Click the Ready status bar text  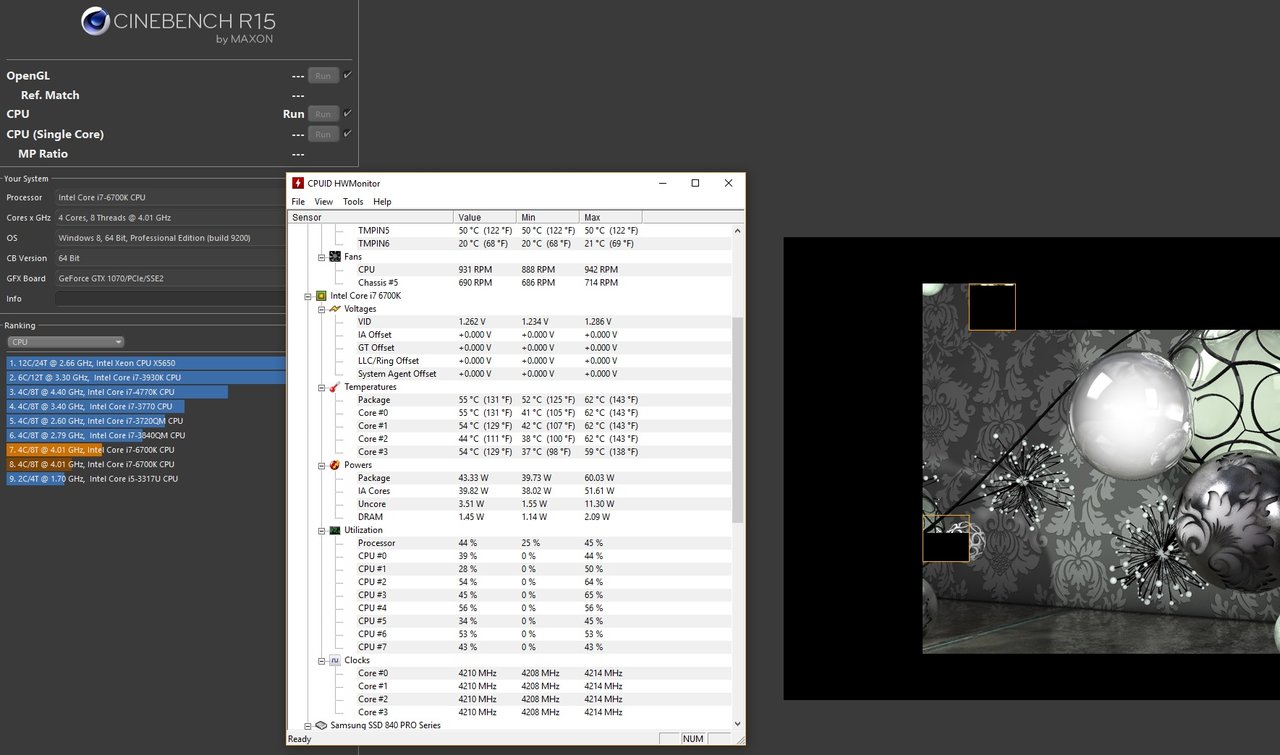tap(299, 739)
